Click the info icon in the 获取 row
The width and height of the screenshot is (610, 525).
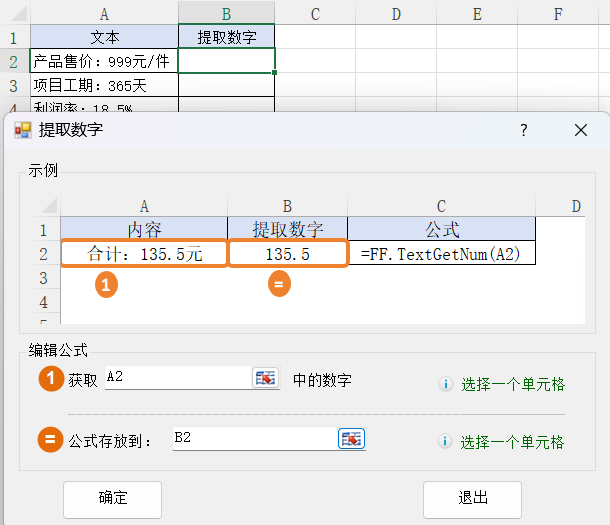445,384
